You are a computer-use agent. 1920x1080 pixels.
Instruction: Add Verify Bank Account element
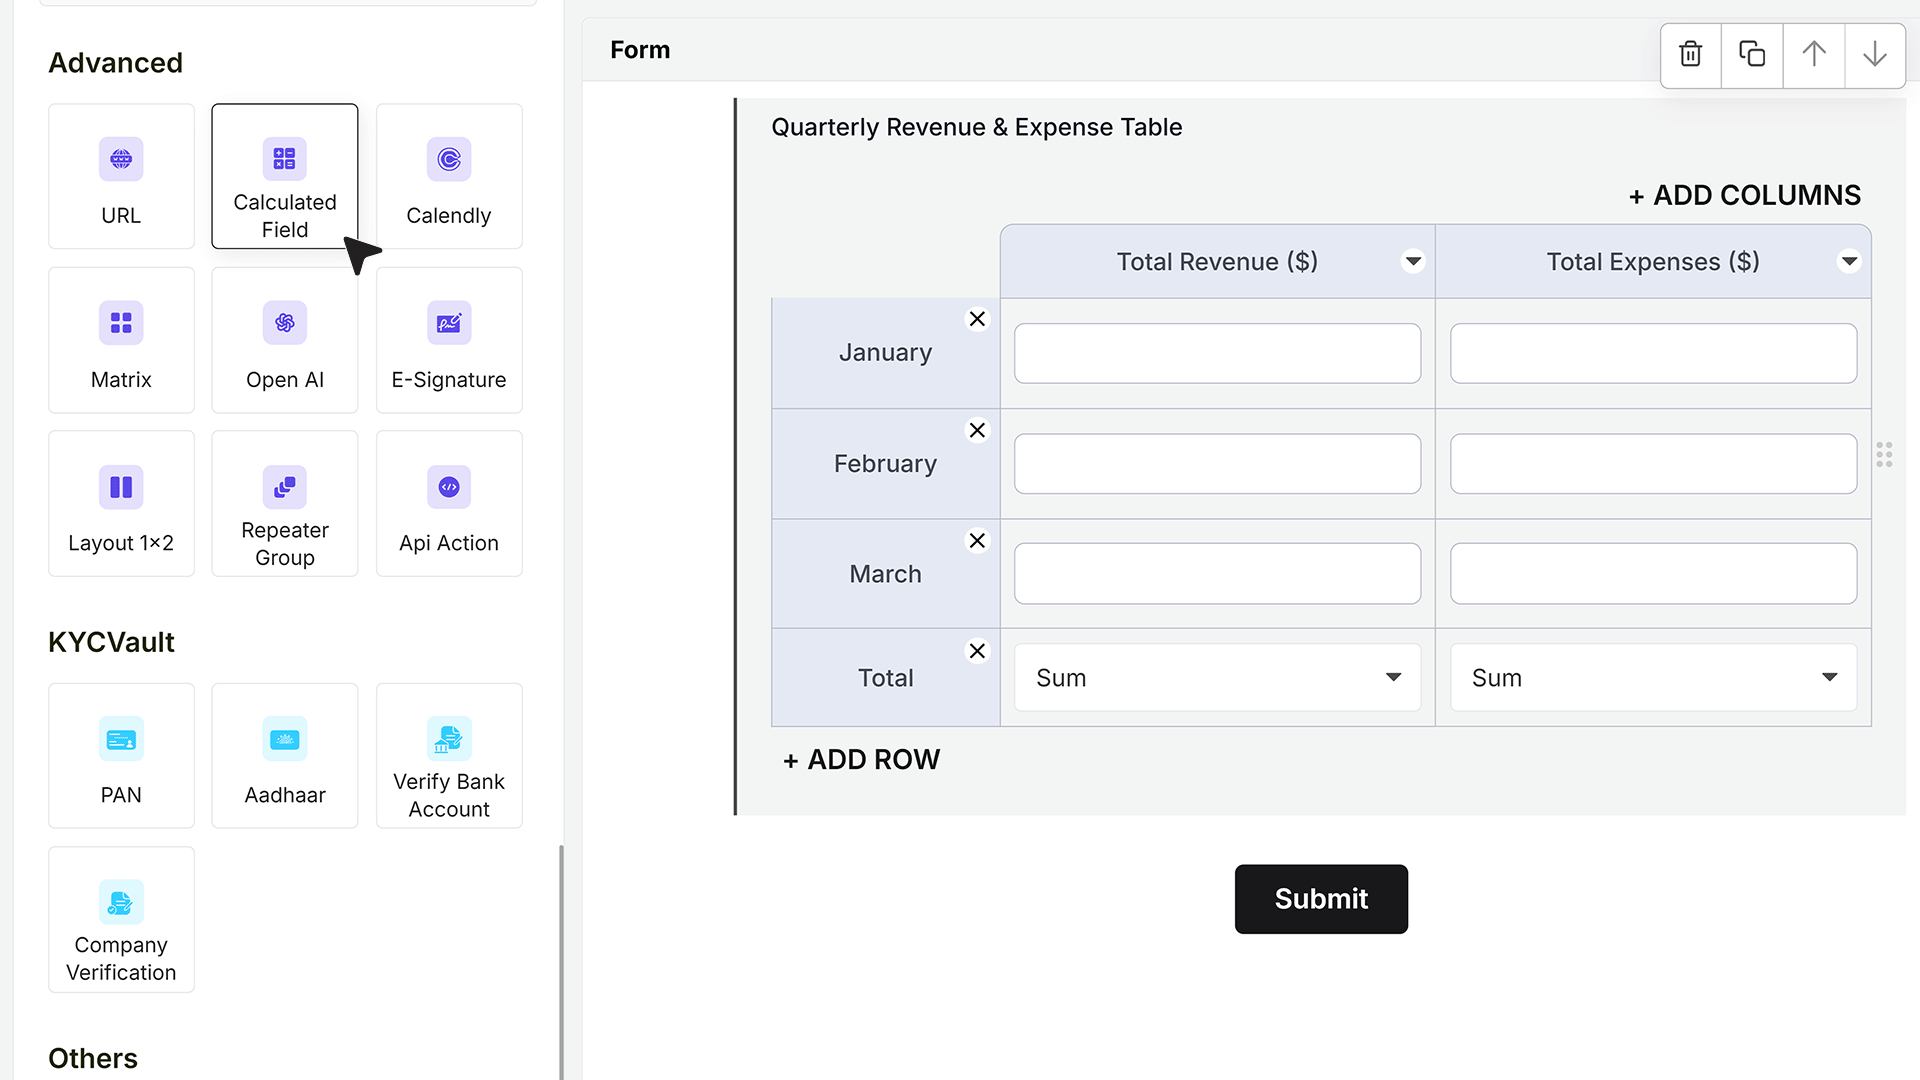pos(449,756)
